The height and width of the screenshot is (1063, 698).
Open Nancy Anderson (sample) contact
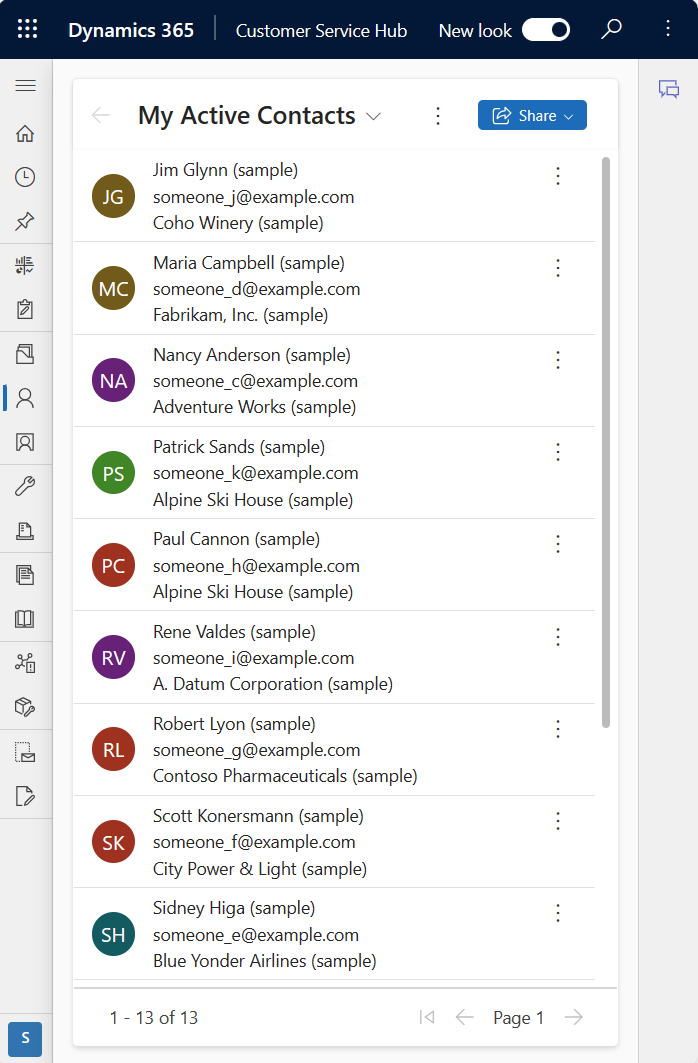(251, 355)
